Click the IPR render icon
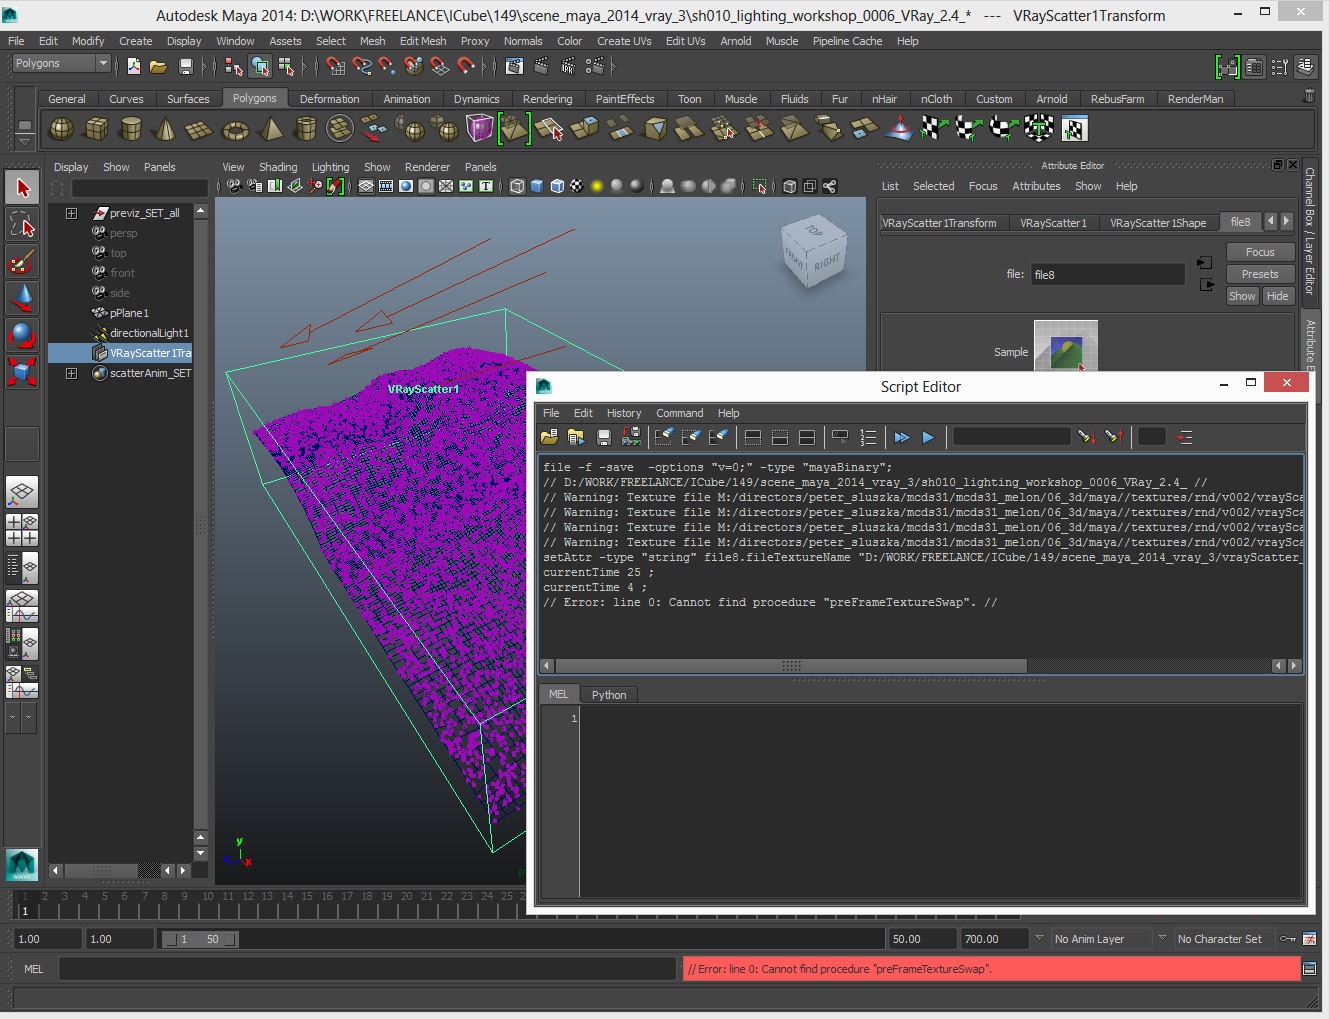Viewport: 1330px width, 1019px height. [x=568, y=66]
